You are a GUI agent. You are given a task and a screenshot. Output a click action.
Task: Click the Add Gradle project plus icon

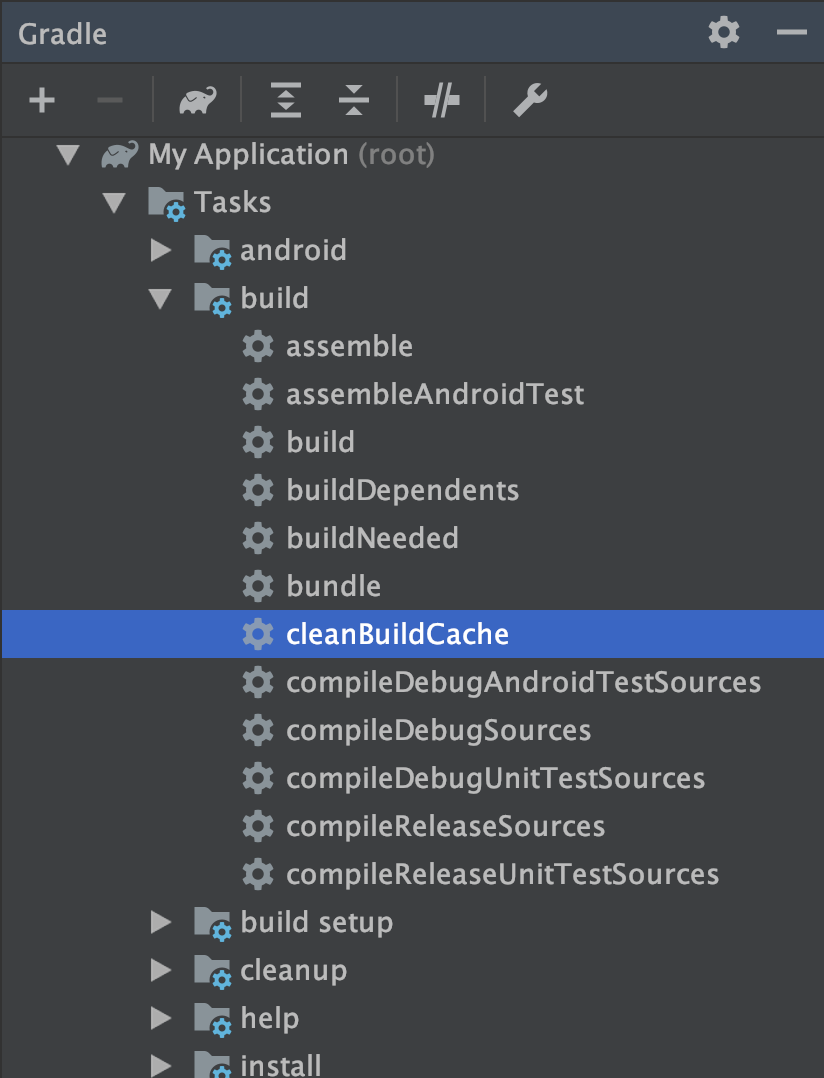(x=41, y=100)
